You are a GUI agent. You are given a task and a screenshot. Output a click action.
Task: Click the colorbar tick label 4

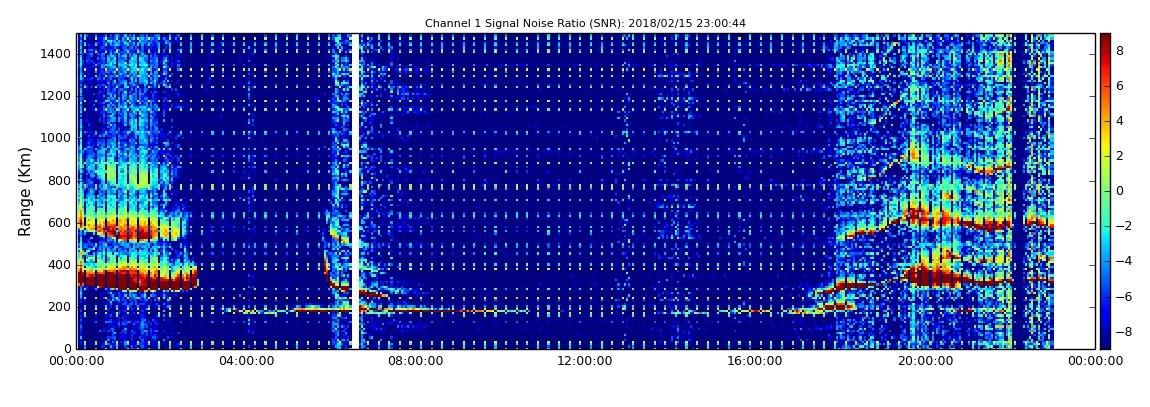(1120, 121)
